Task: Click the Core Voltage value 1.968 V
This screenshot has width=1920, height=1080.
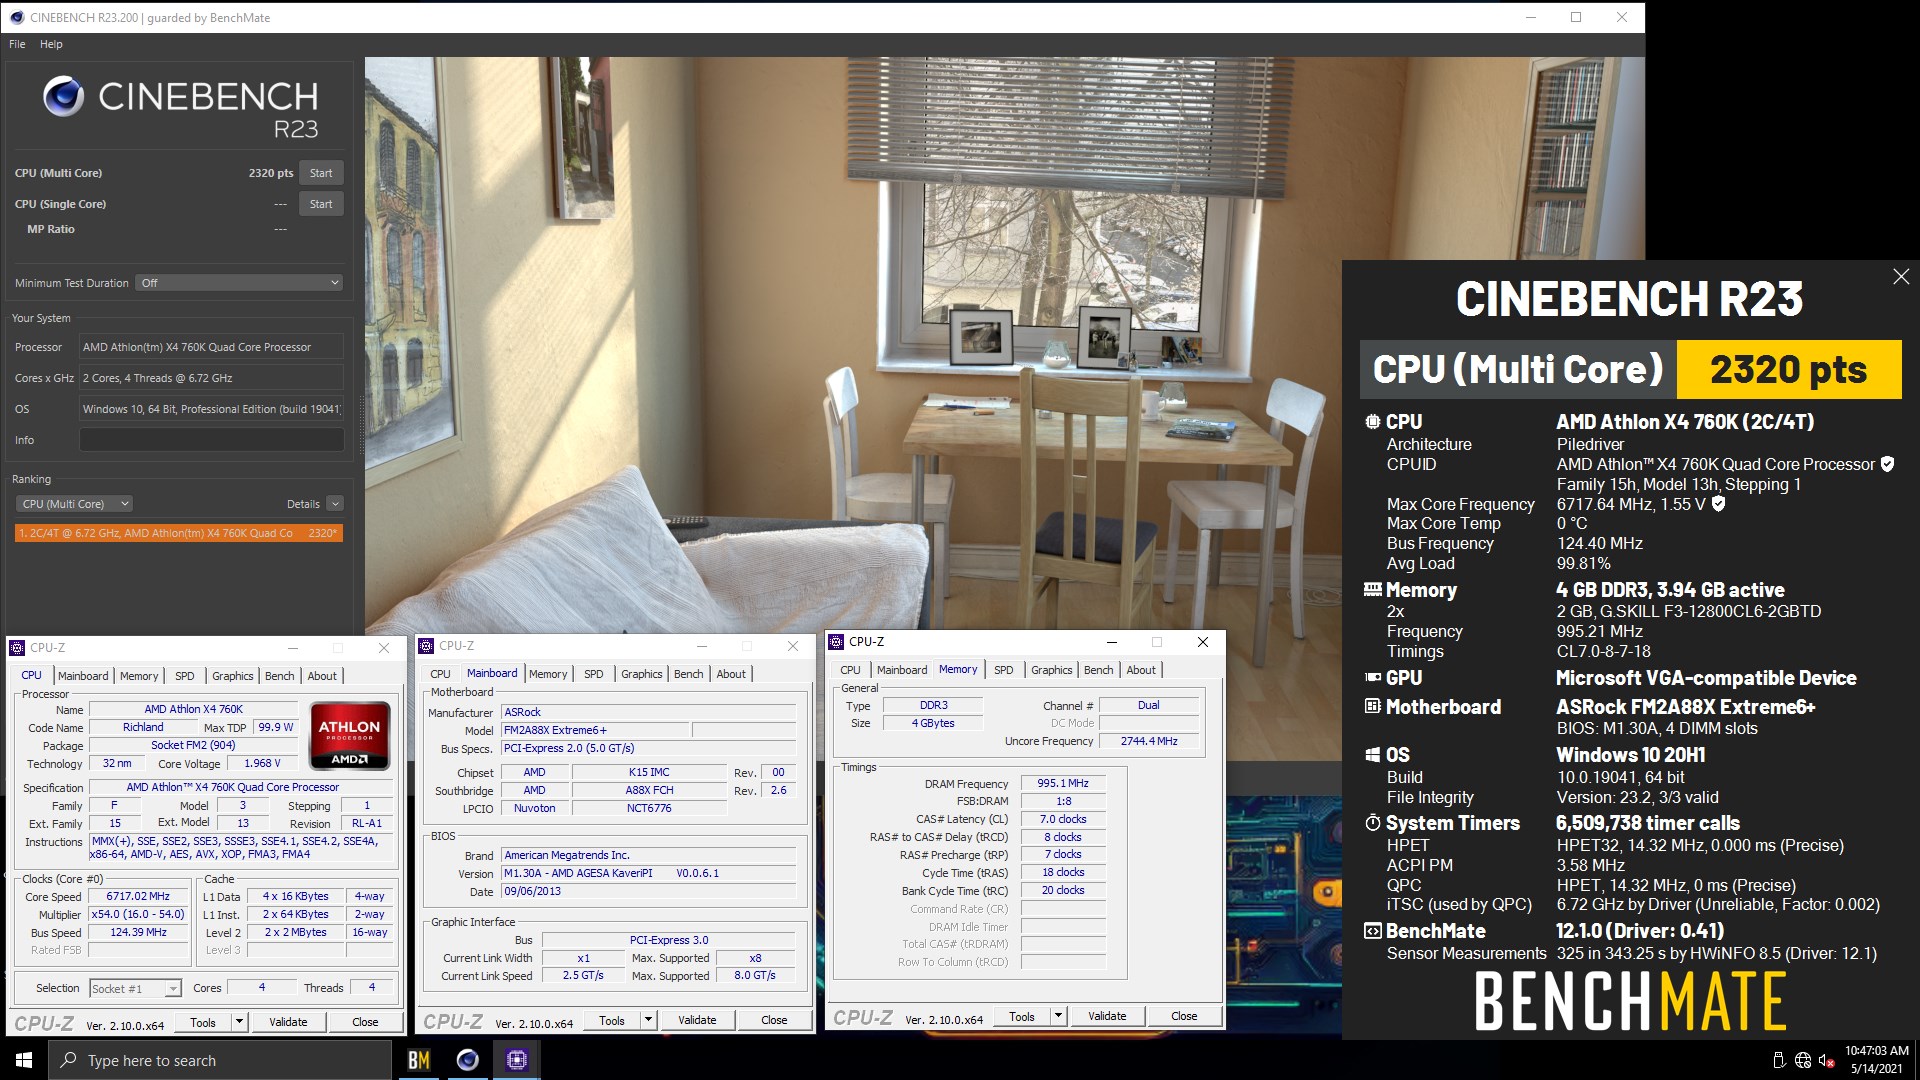Action: pos(263,763)
